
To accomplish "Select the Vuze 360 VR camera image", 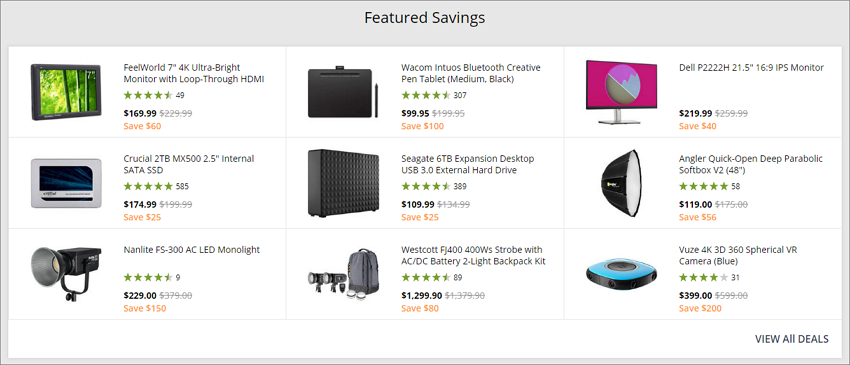I will [621, 274].
